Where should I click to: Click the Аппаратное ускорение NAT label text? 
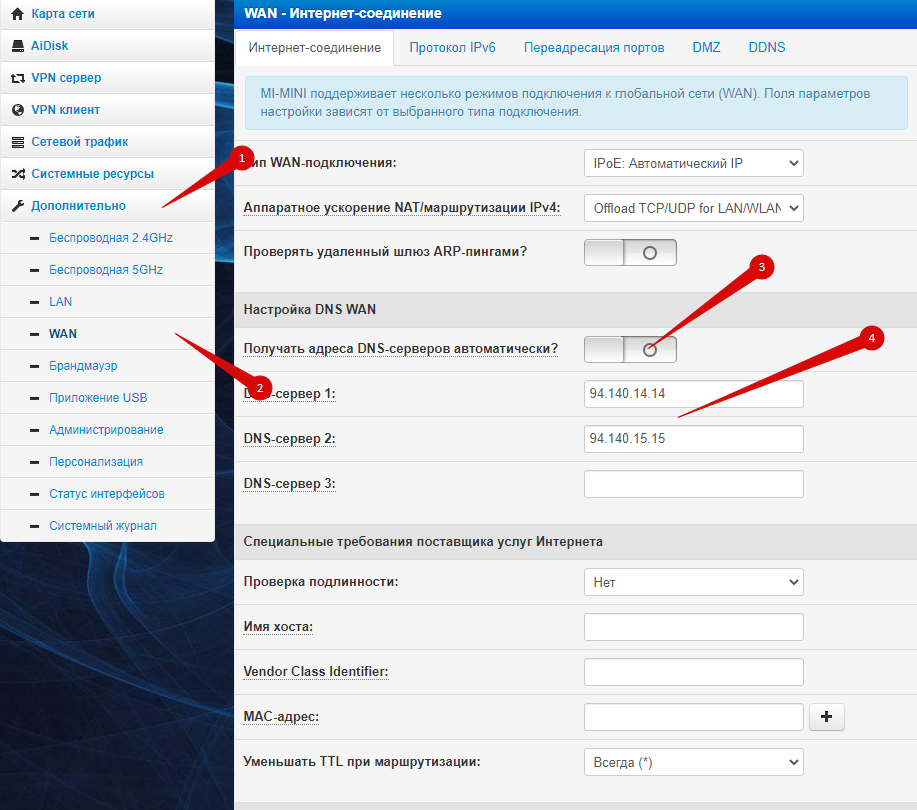[402, 208]
